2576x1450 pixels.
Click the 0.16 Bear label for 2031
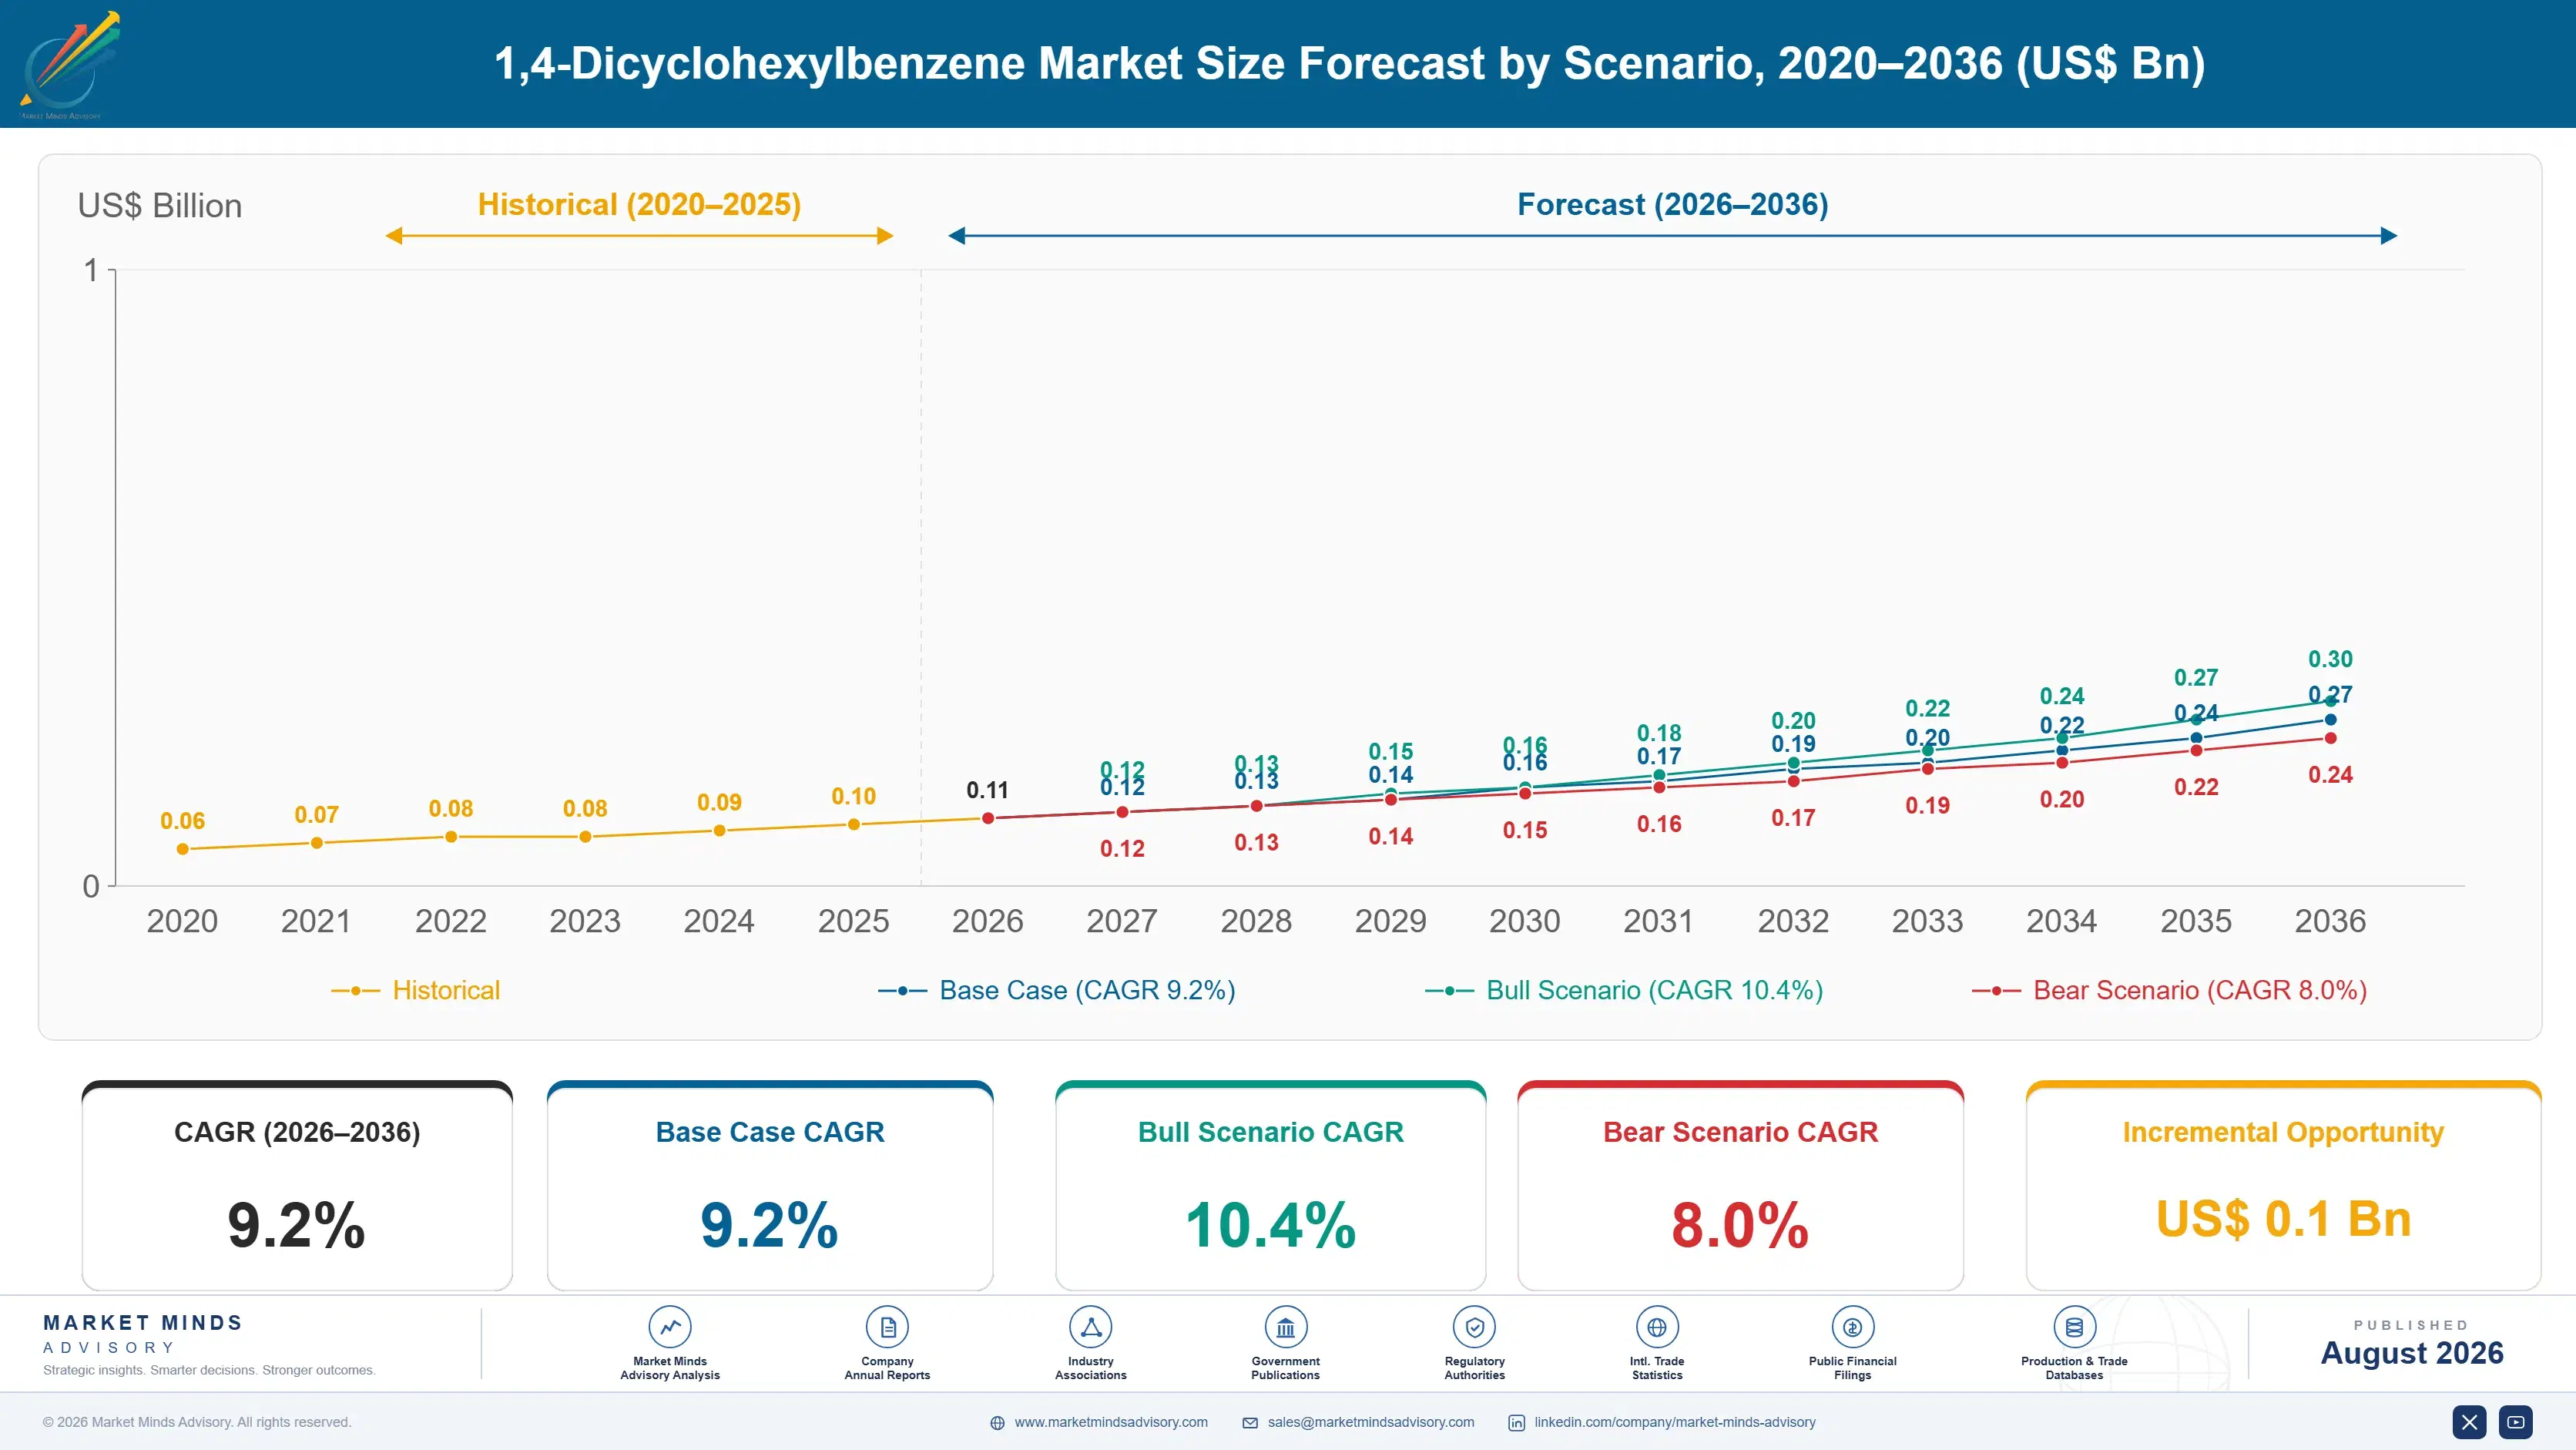[x=1659, y=825]
